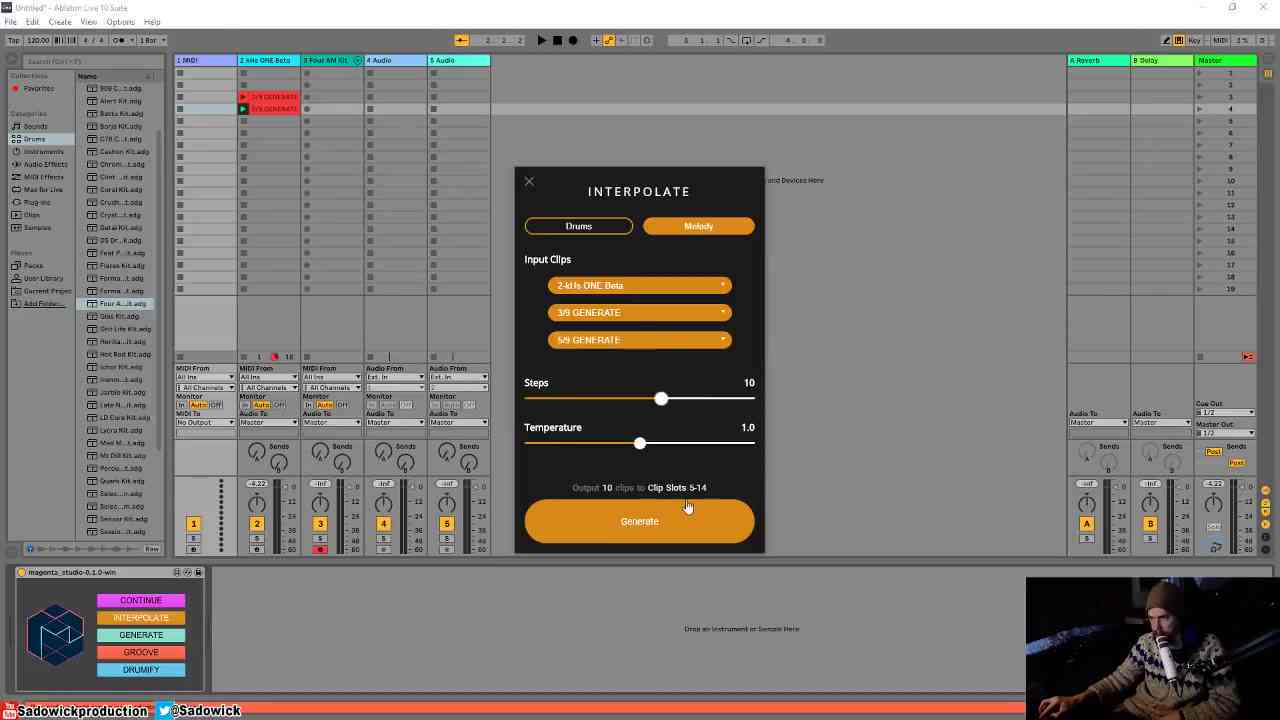Screen dimensions: 1280x720
Task: Open the File menu
Action: pos(10,22)
